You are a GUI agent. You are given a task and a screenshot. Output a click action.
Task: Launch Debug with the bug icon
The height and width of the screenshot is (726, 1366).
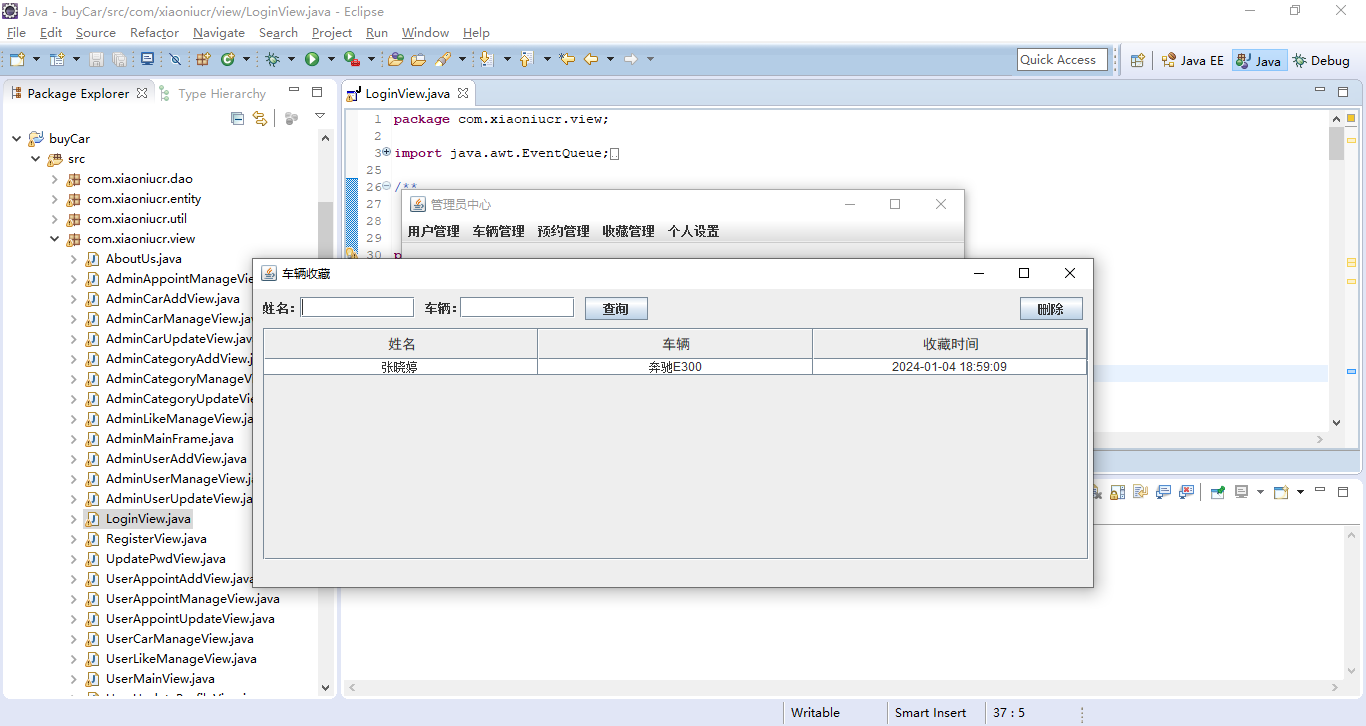click(x=272, y=59)
